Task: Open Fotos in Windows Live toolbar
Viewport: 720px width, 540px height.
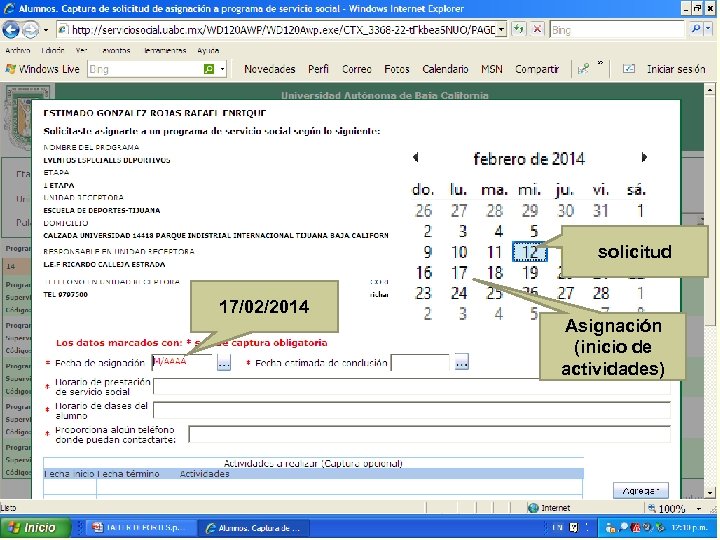Action: [x=397, y=69]
